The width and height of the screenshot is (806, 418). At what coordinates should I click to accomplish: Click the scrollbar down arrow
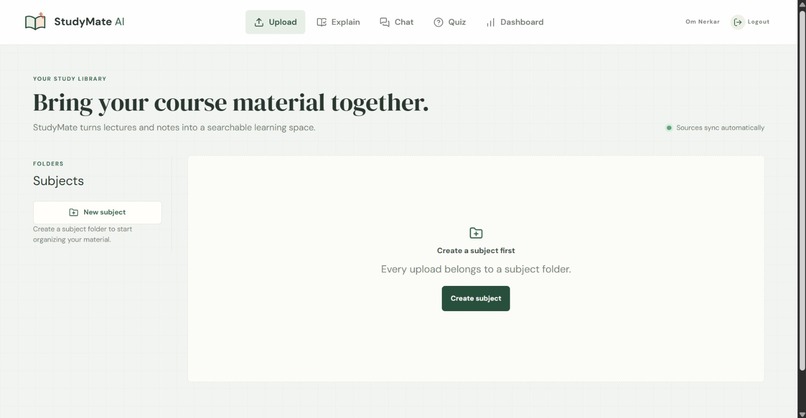click(801, 414)
